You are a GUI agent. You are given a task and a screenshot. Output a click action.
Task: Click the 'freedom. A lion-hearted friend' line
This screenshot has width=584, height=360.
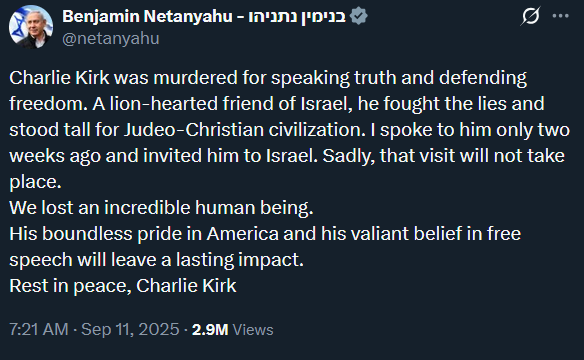click(x=277, y=104)
